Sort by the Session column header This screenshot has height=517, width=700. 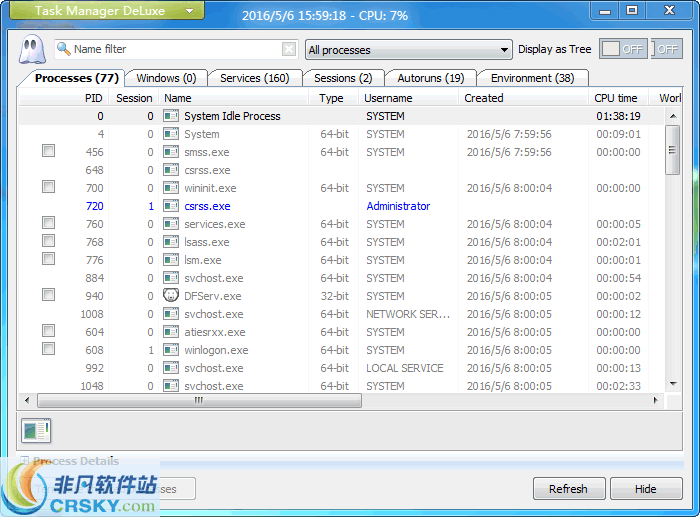click(134, 98)
